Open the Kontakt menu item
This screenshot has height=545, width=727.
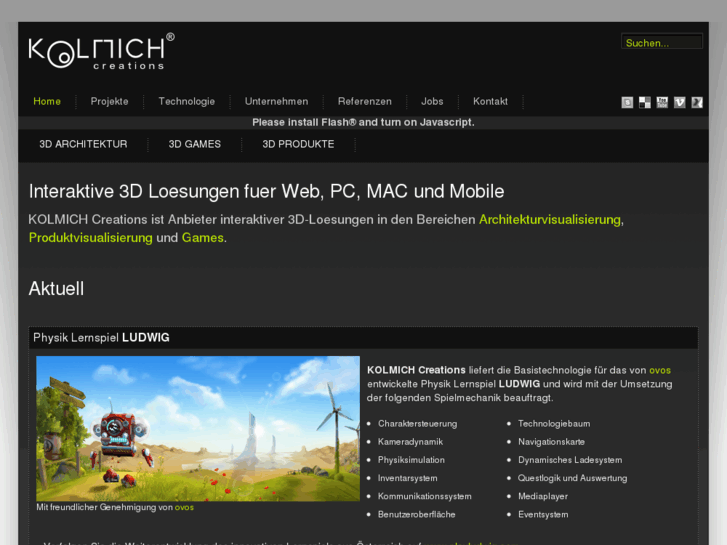coord(490,101)
